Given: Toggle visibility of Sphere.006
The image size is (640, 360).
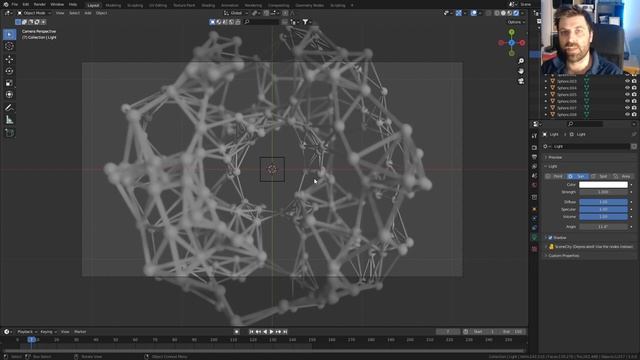Looking at the screenshot, I should pyautogui.click(x=627, y=101).
